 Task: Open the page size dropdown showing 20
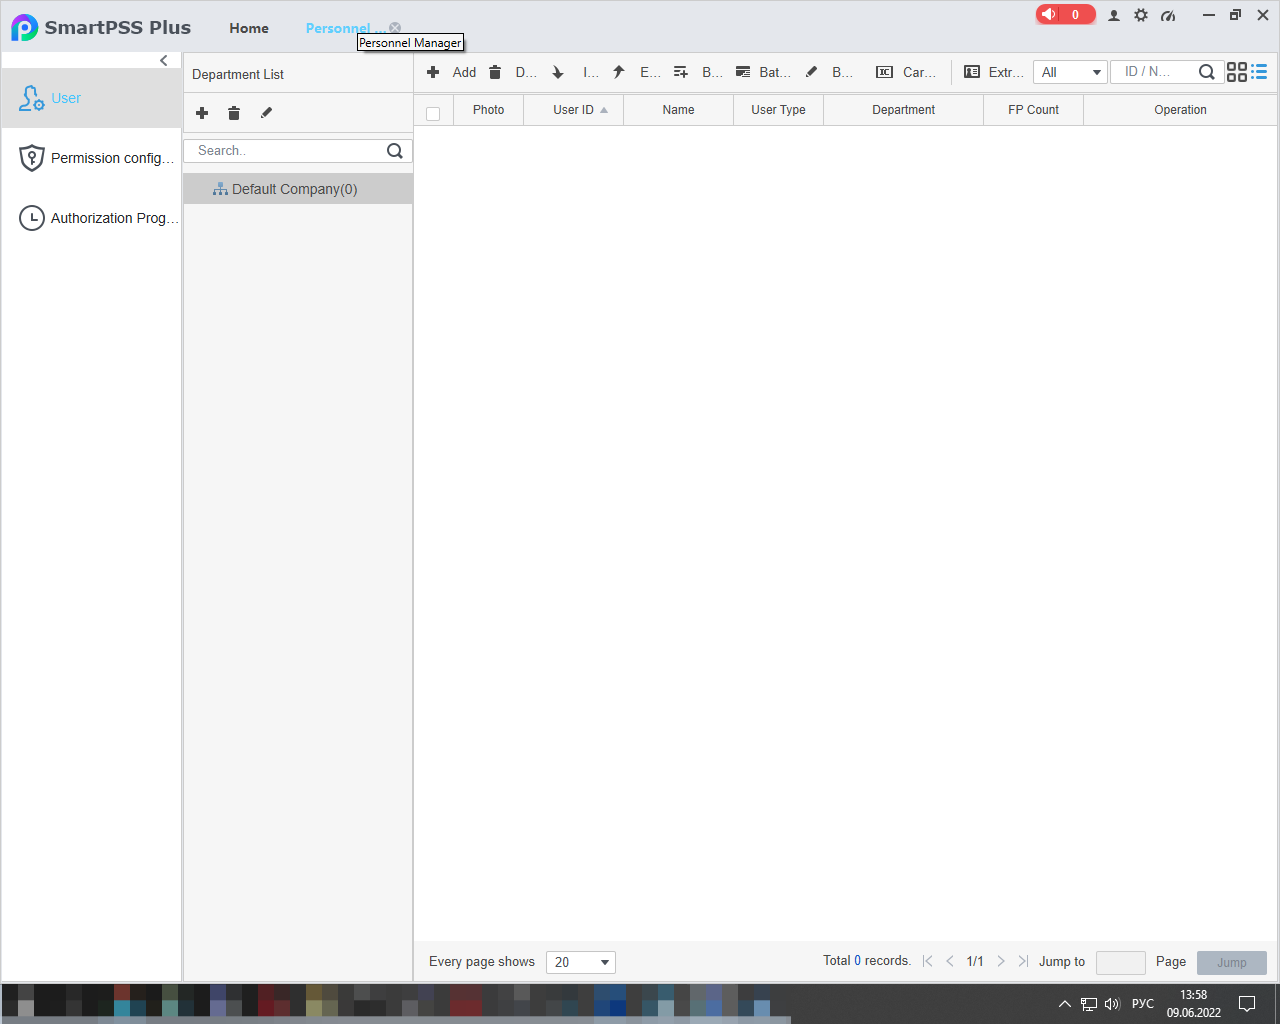581,962
